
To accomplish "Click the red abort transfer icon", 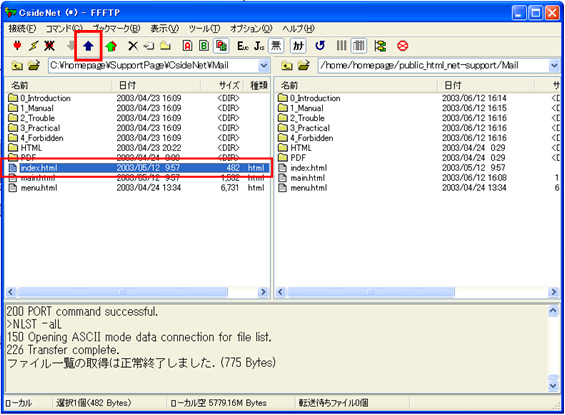I will tap(402, 46).
